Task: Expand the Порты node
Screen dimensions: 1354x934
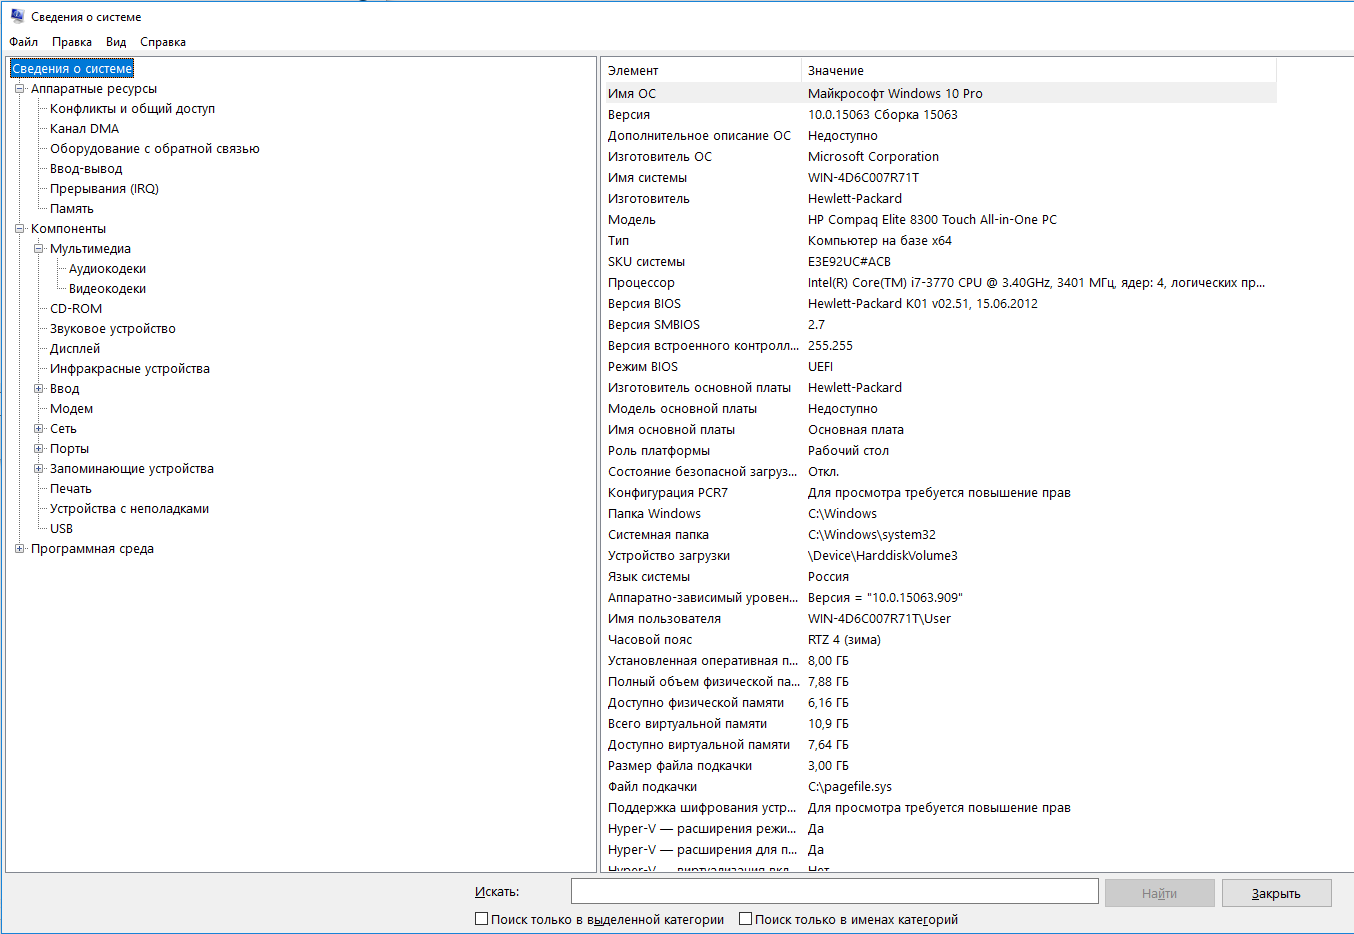Action: pyautogui.click(x=39, y=449)
